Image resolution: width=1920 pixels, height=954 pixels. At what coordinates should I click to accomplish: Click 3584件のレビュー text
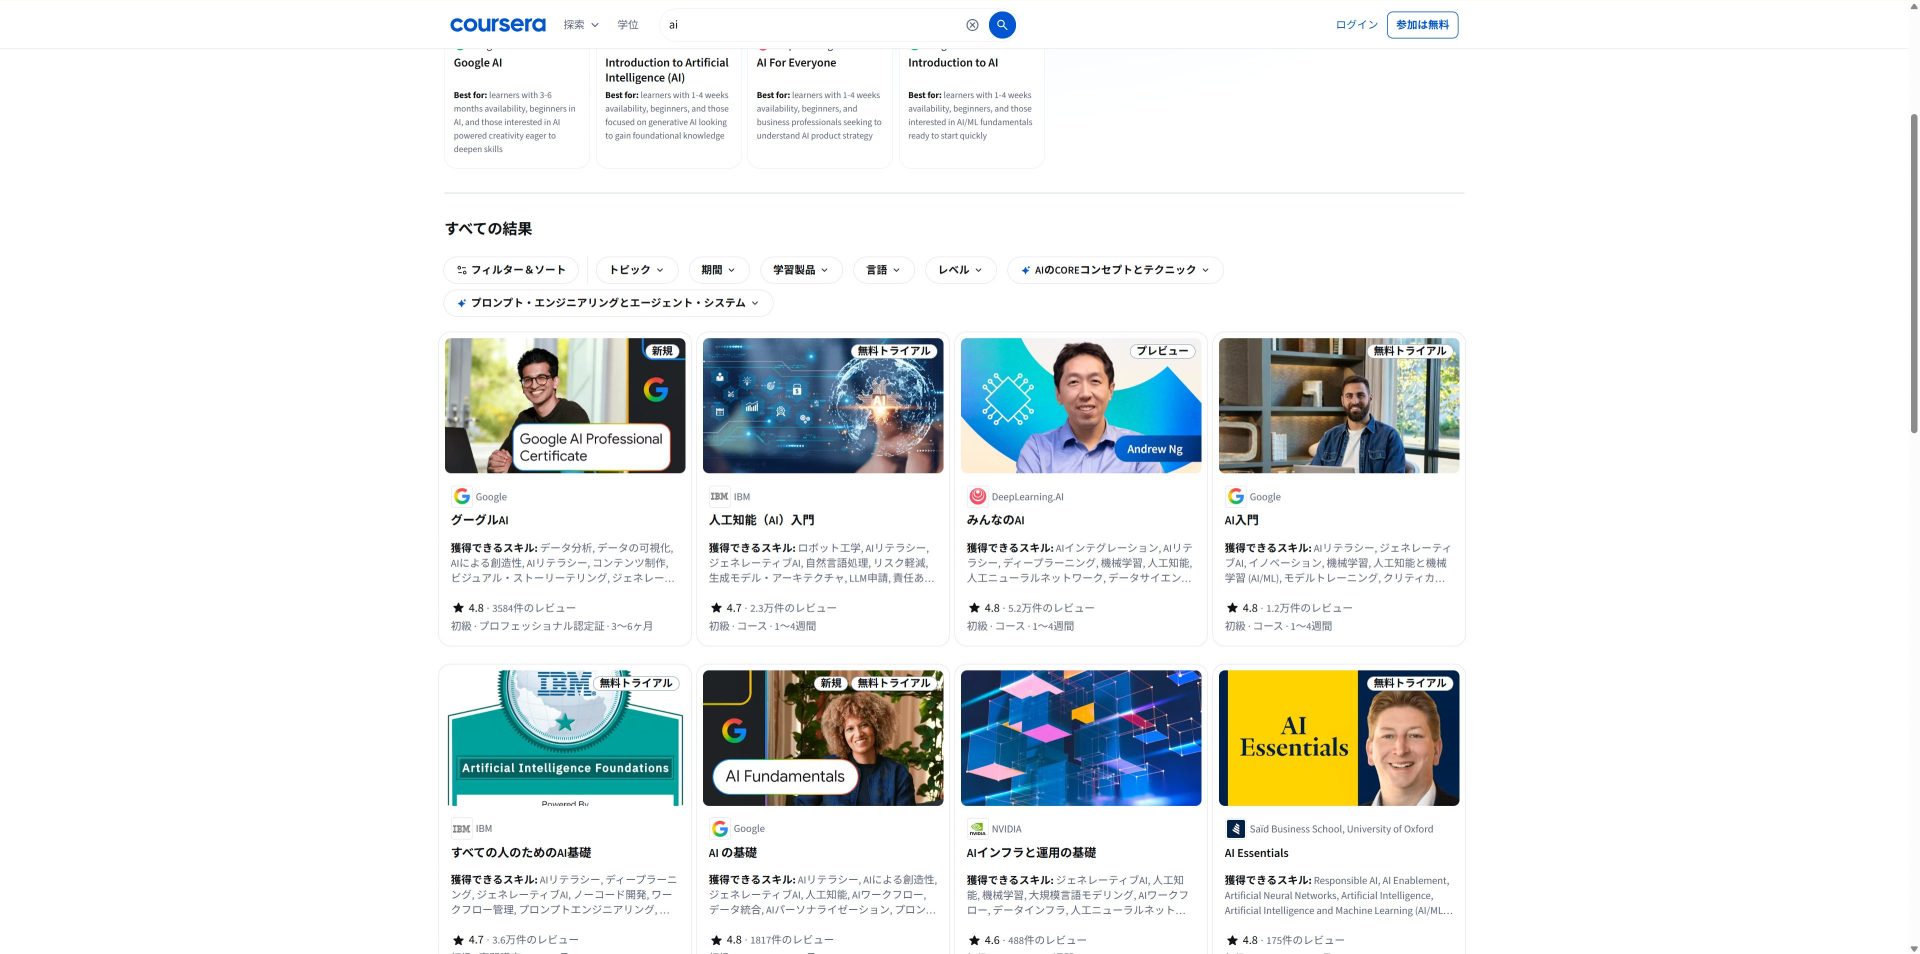pos(533,608)
